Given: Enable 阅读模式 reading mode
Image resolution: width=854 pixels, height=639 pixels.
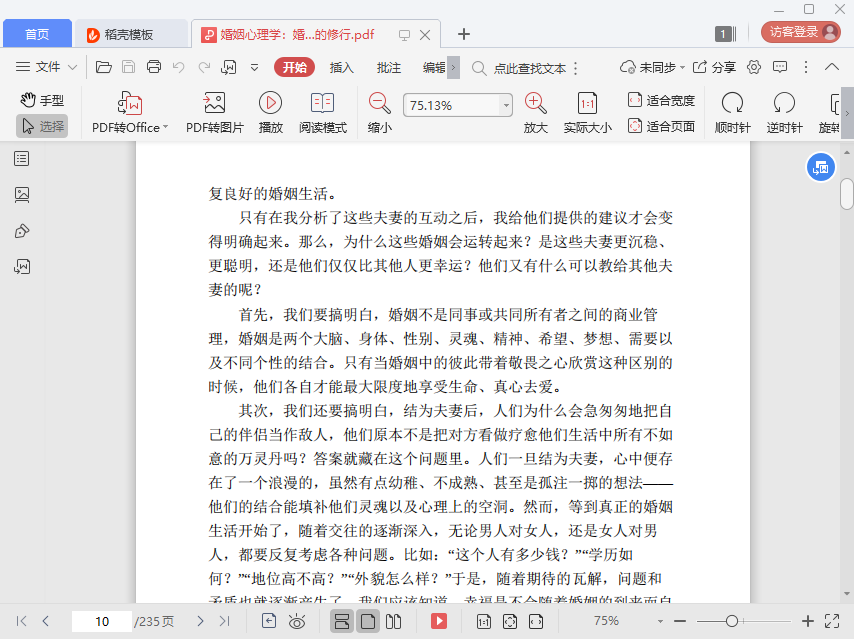Looking at the screenshot, I should [x=322, y=113].
